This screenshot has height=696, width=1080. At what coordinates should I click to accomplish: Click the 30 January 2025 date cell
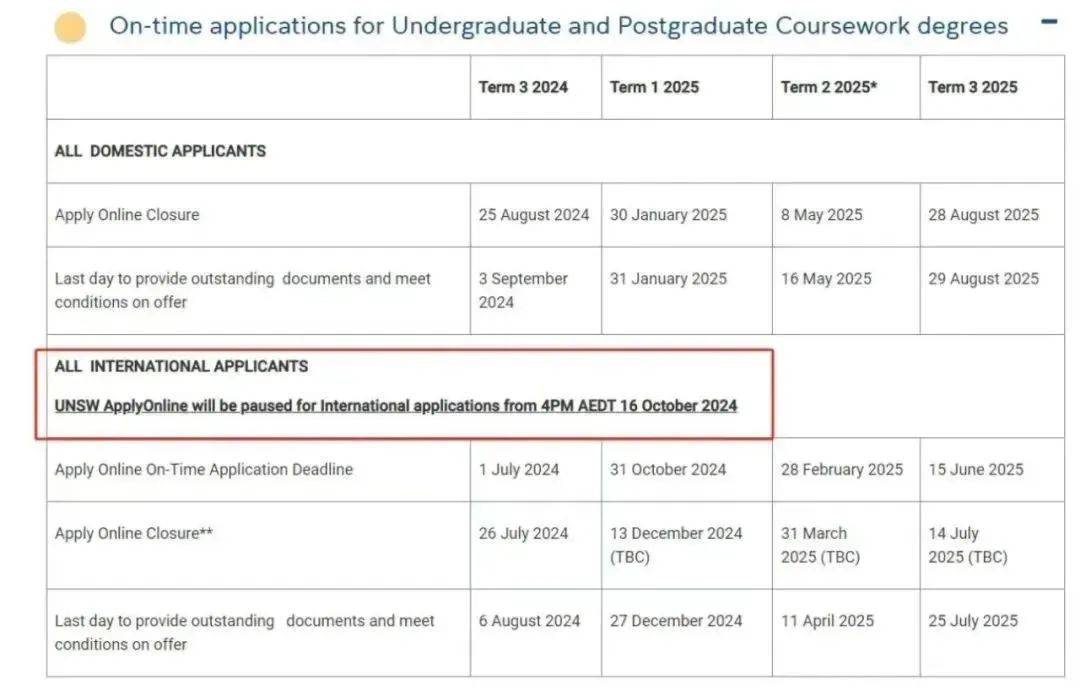(668, 215)
